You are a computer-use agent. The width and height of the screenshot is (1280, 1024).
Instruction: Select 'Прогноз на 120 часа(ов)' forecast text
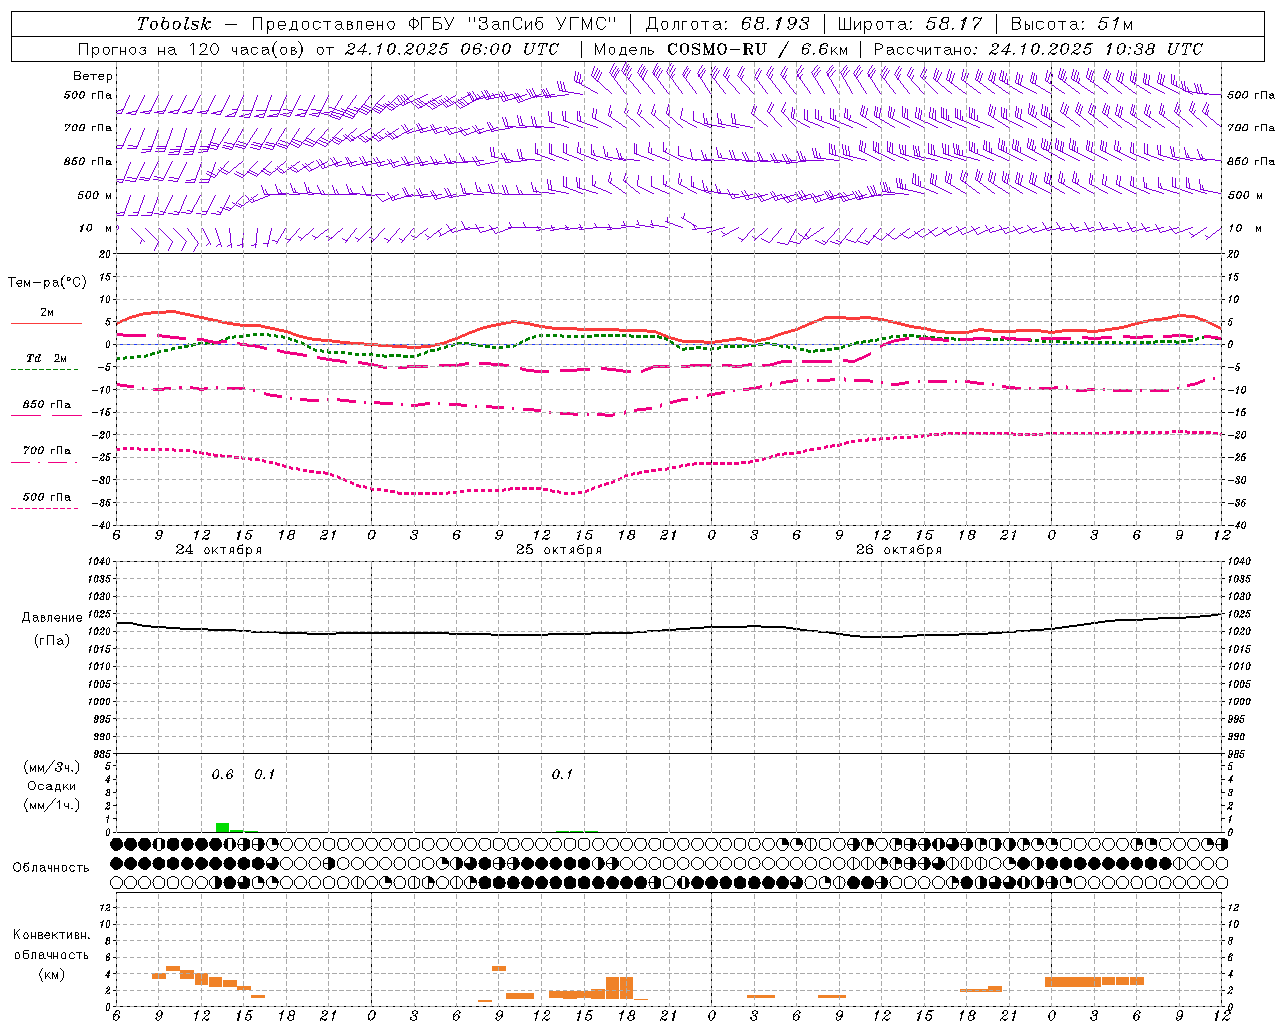click(x=193, y=49)
